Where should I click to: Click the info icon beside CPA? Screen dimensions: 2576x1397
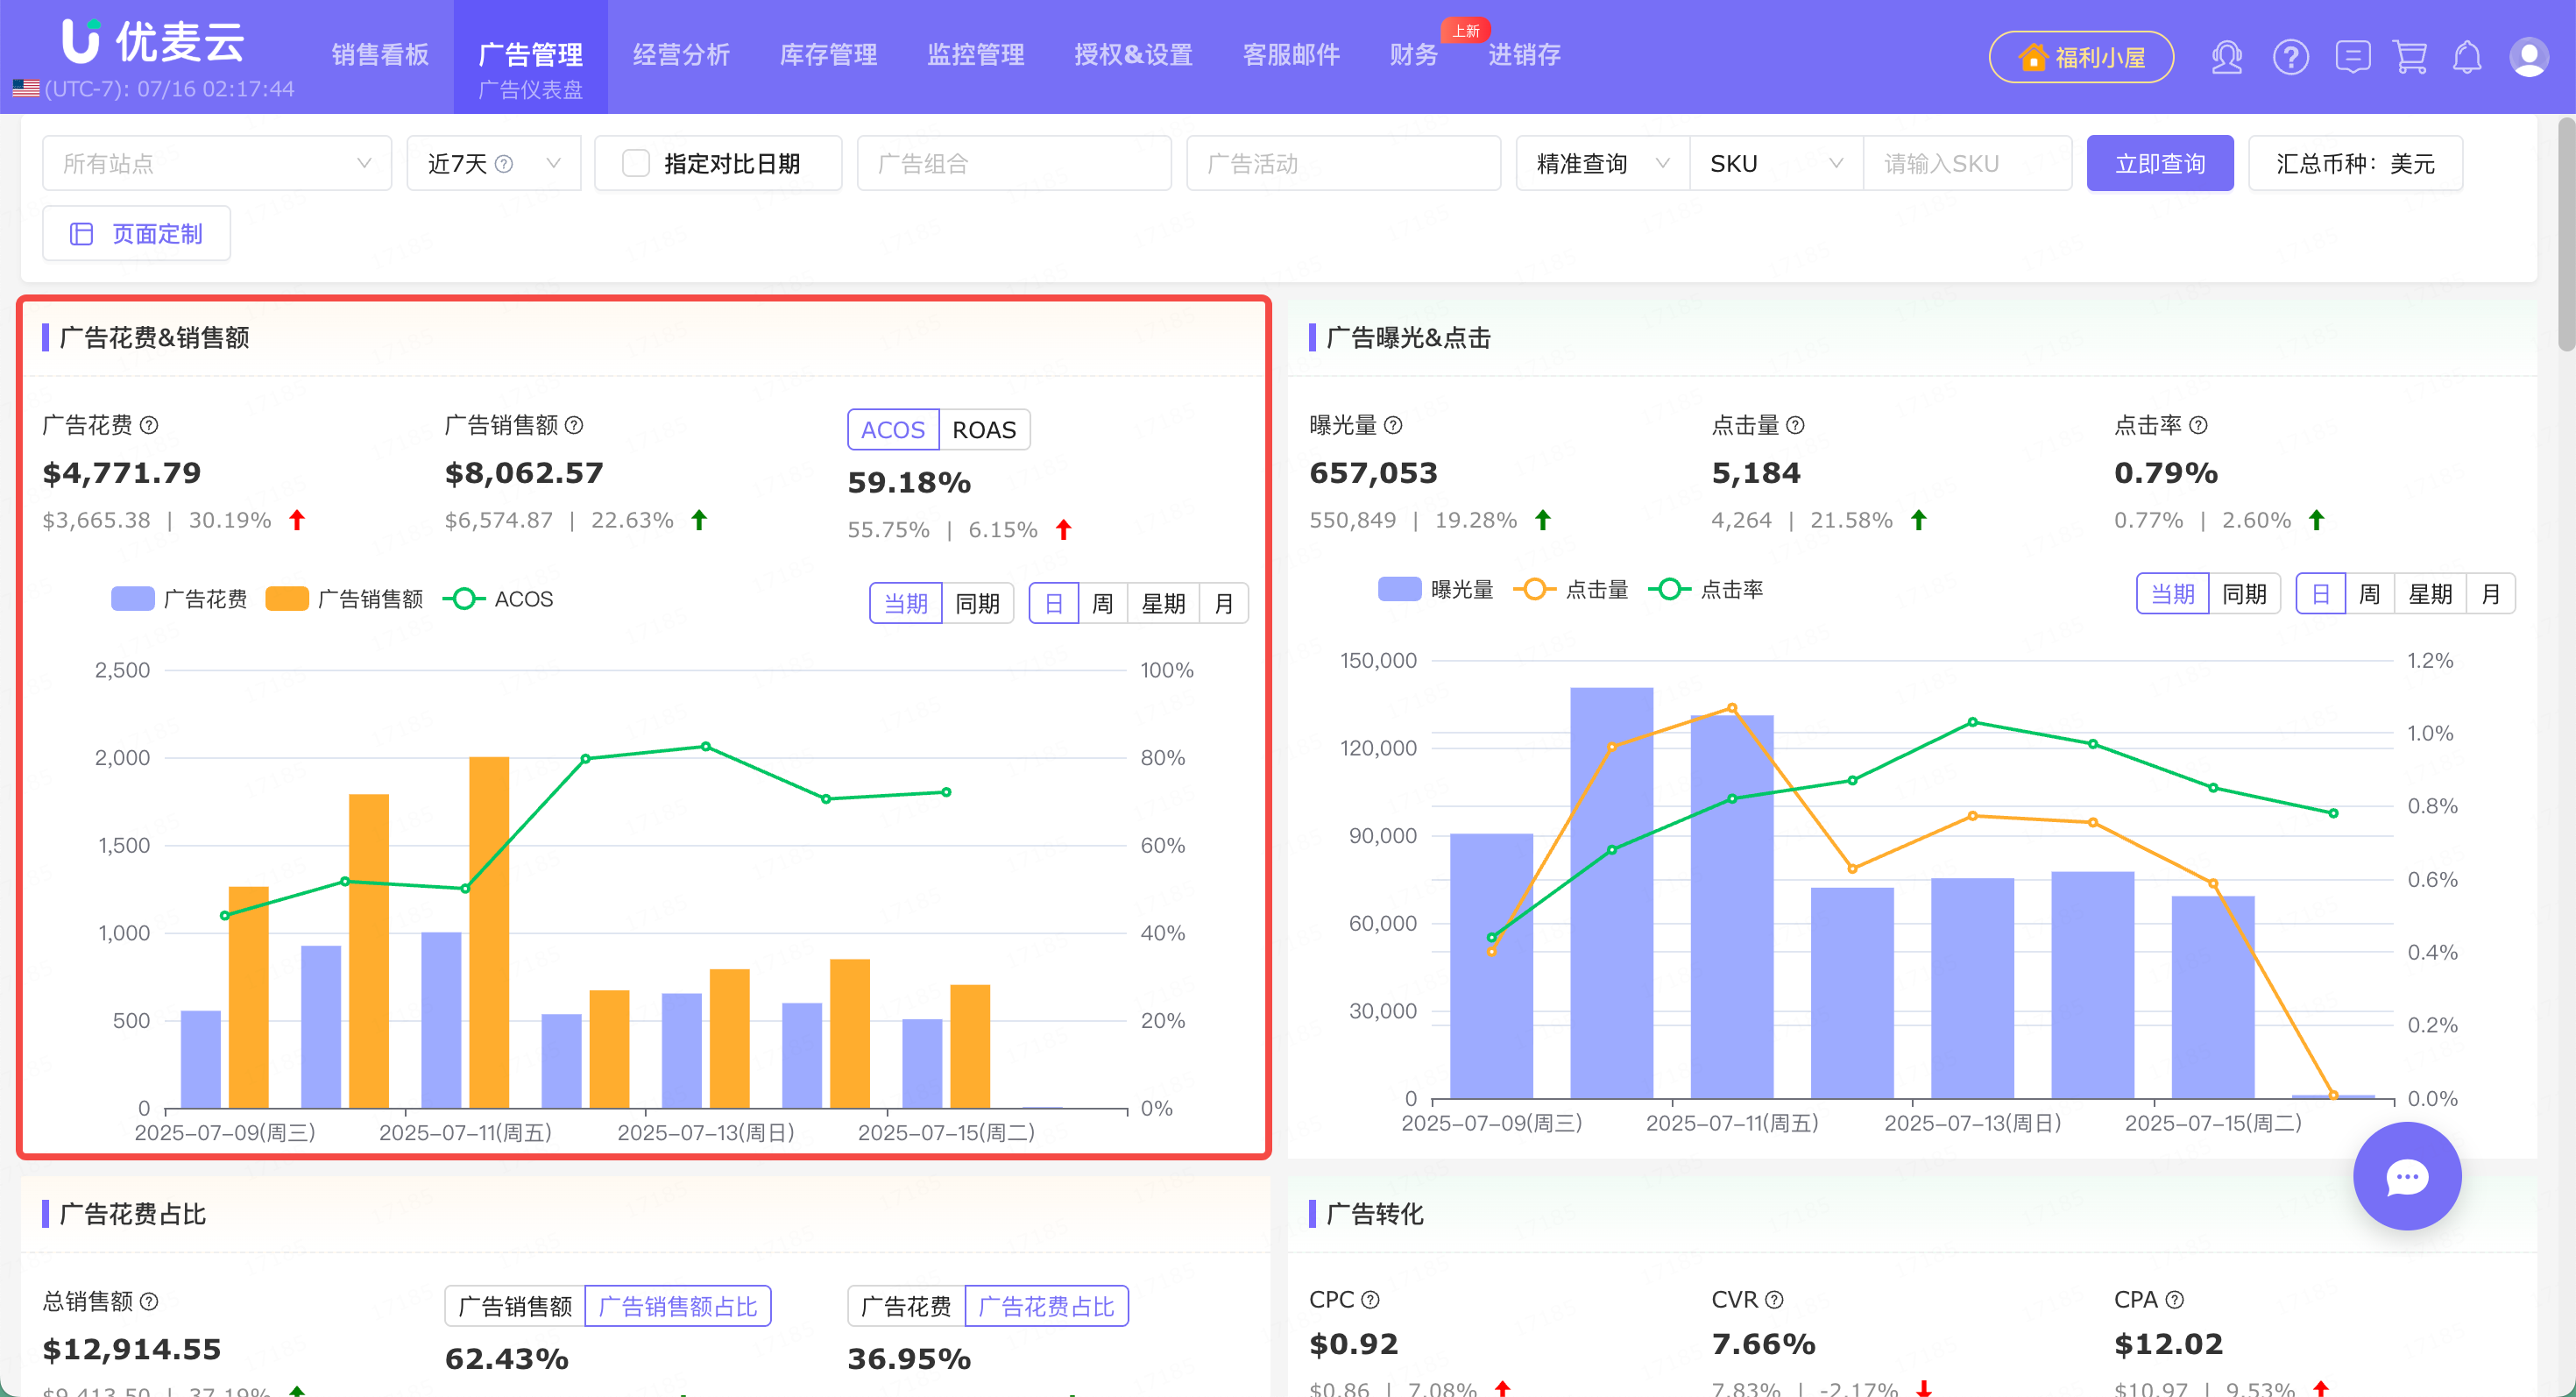[2175, 1299]
